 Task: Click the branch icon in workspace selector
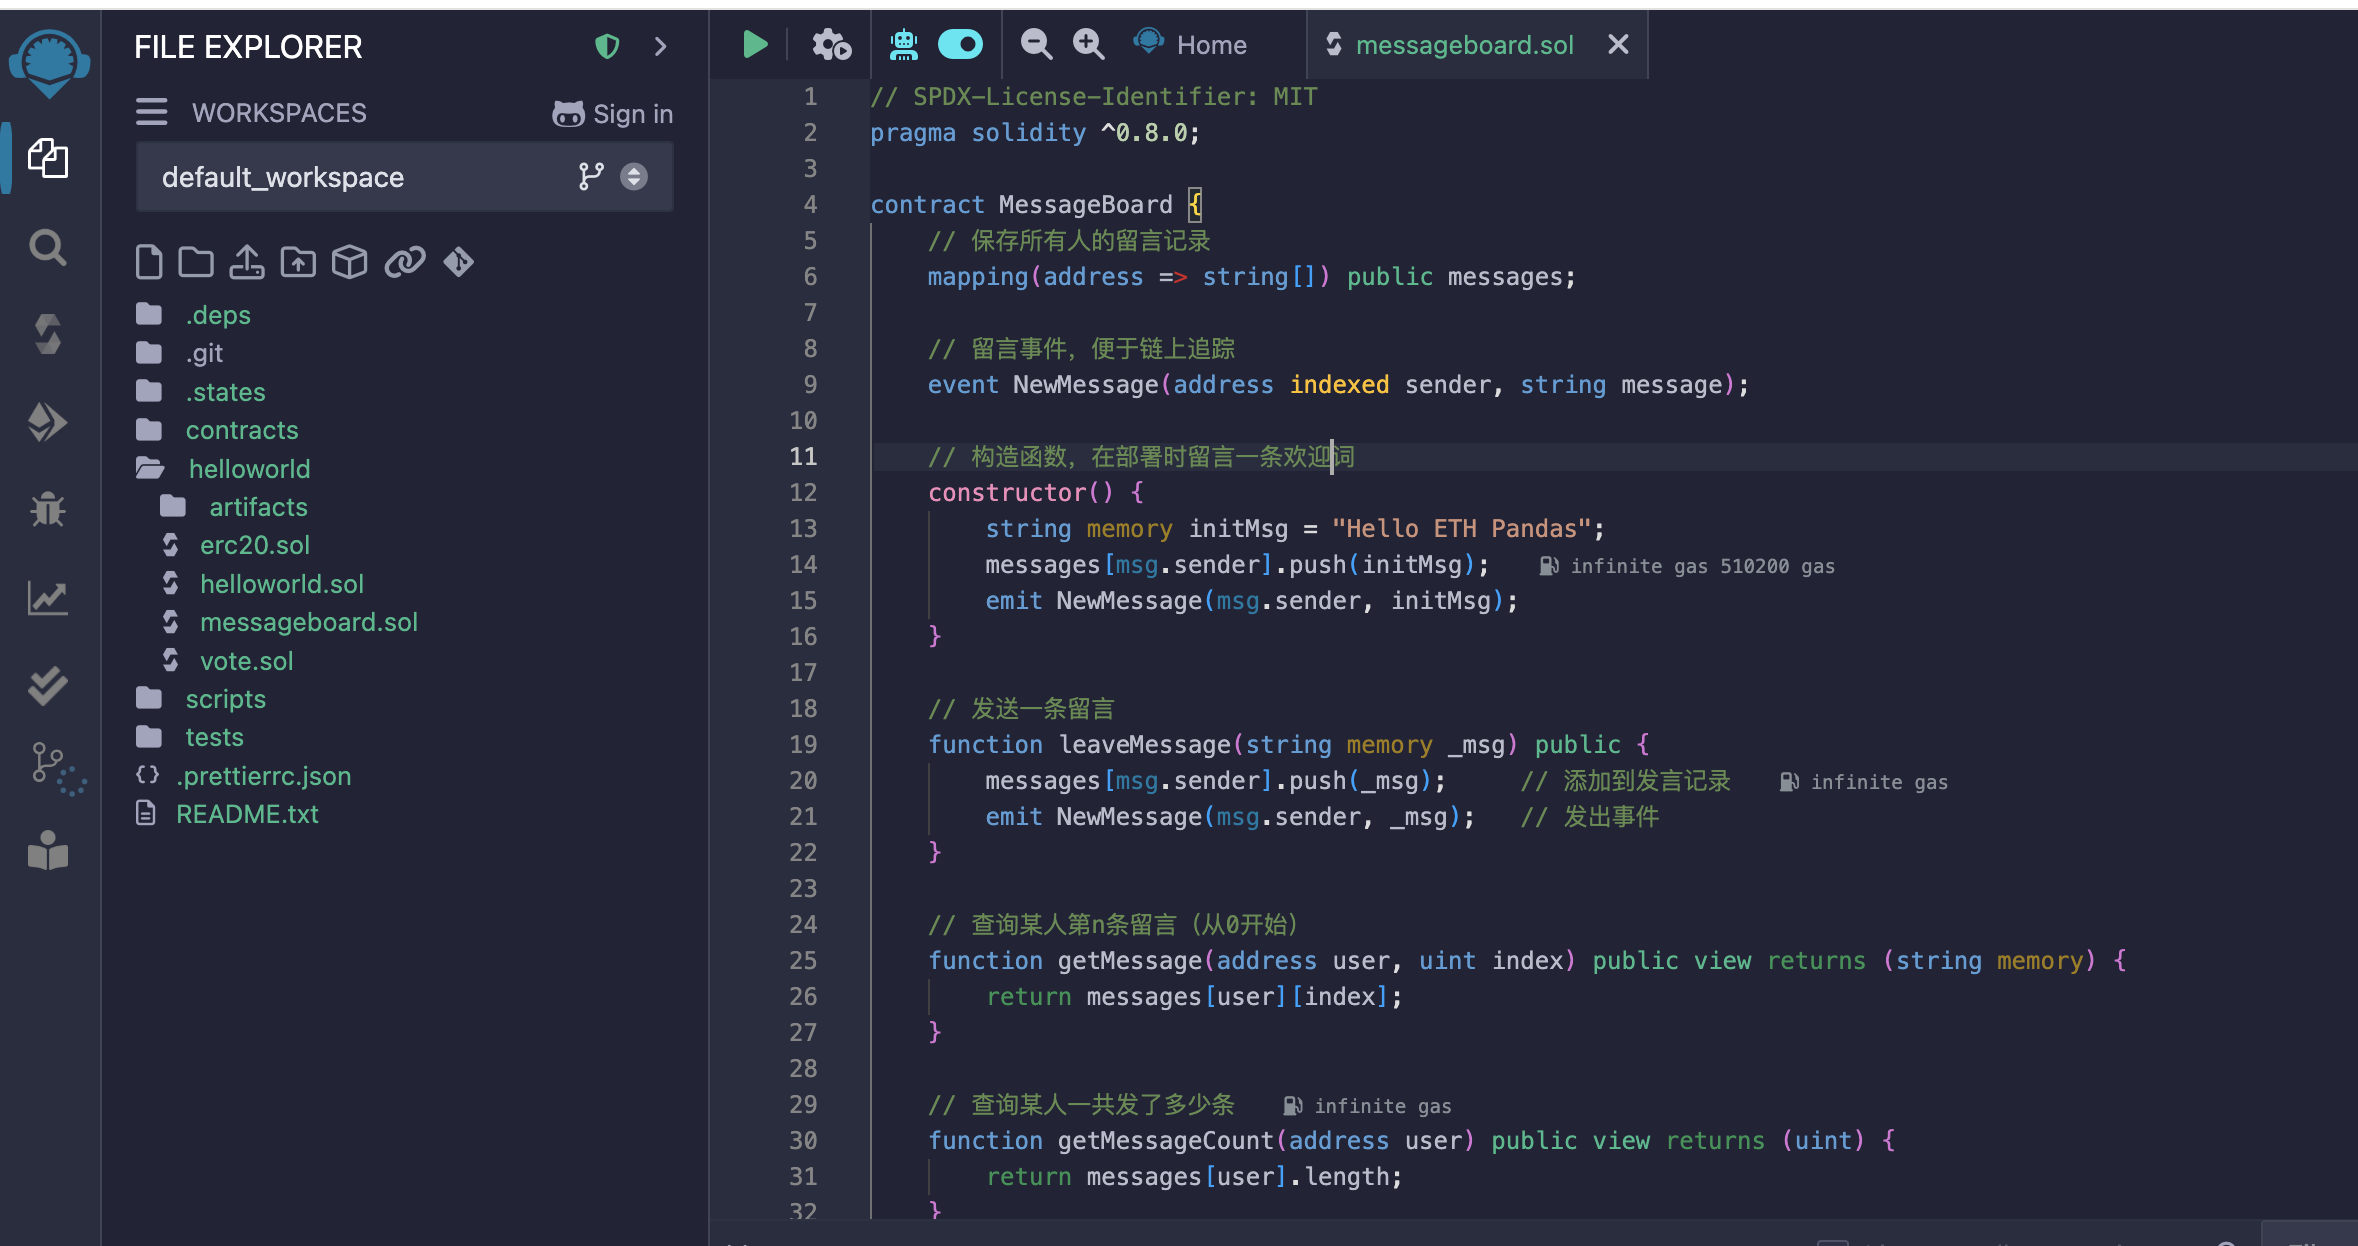coord(591,177)
